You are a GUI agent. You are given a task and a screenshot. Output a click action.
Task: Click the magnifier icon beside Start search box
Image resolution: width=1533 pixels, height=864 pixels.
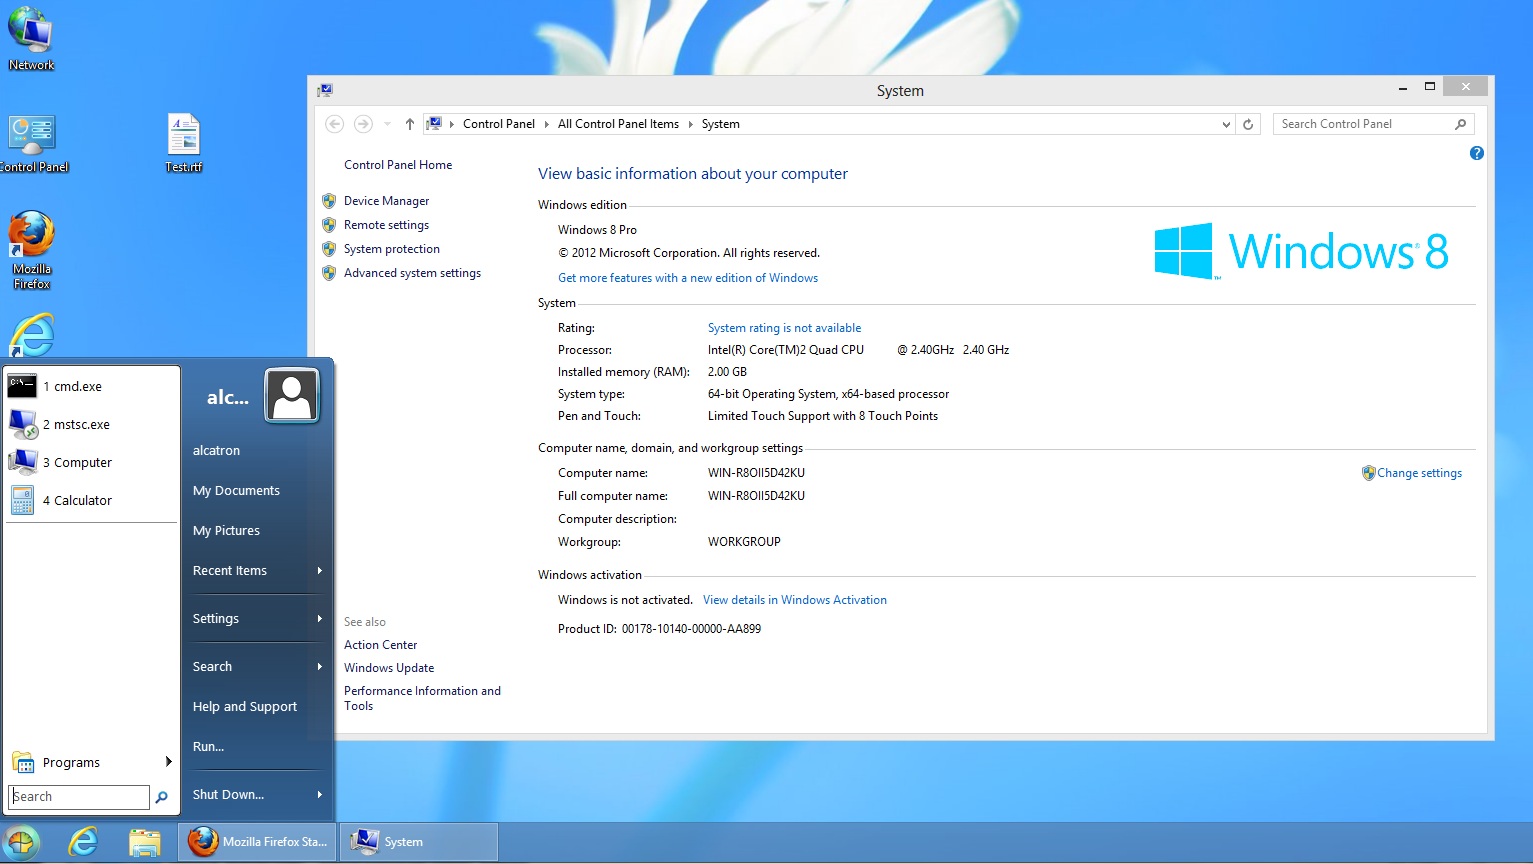(x=161, y=797)
